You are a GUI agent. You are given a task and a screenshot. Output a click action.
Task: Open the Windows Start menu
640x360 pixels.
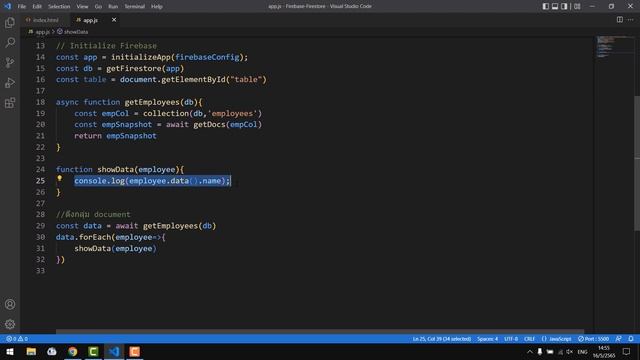pyautogui.click(x=10, y=351)
